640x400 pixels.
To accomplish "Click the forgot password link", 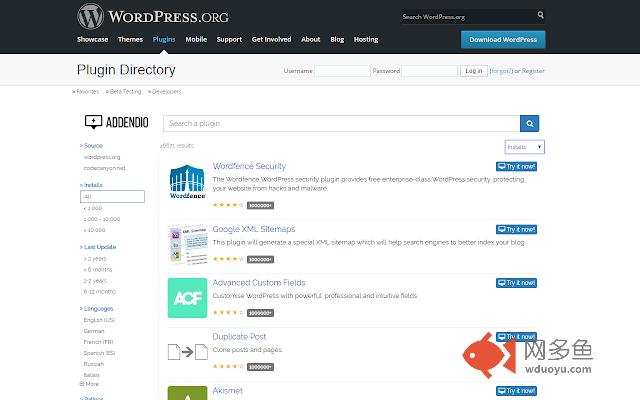I will (501, 71).
